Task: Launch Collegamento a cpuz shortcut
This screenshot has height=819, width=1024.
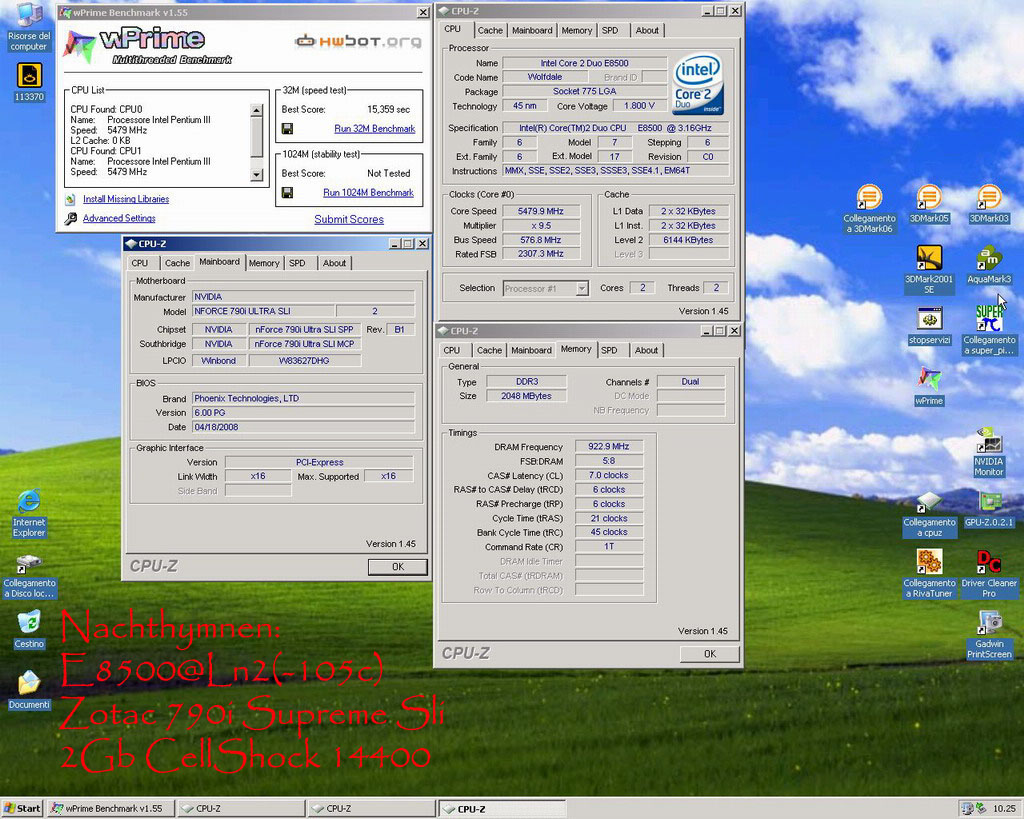Action: pos(929,513)
